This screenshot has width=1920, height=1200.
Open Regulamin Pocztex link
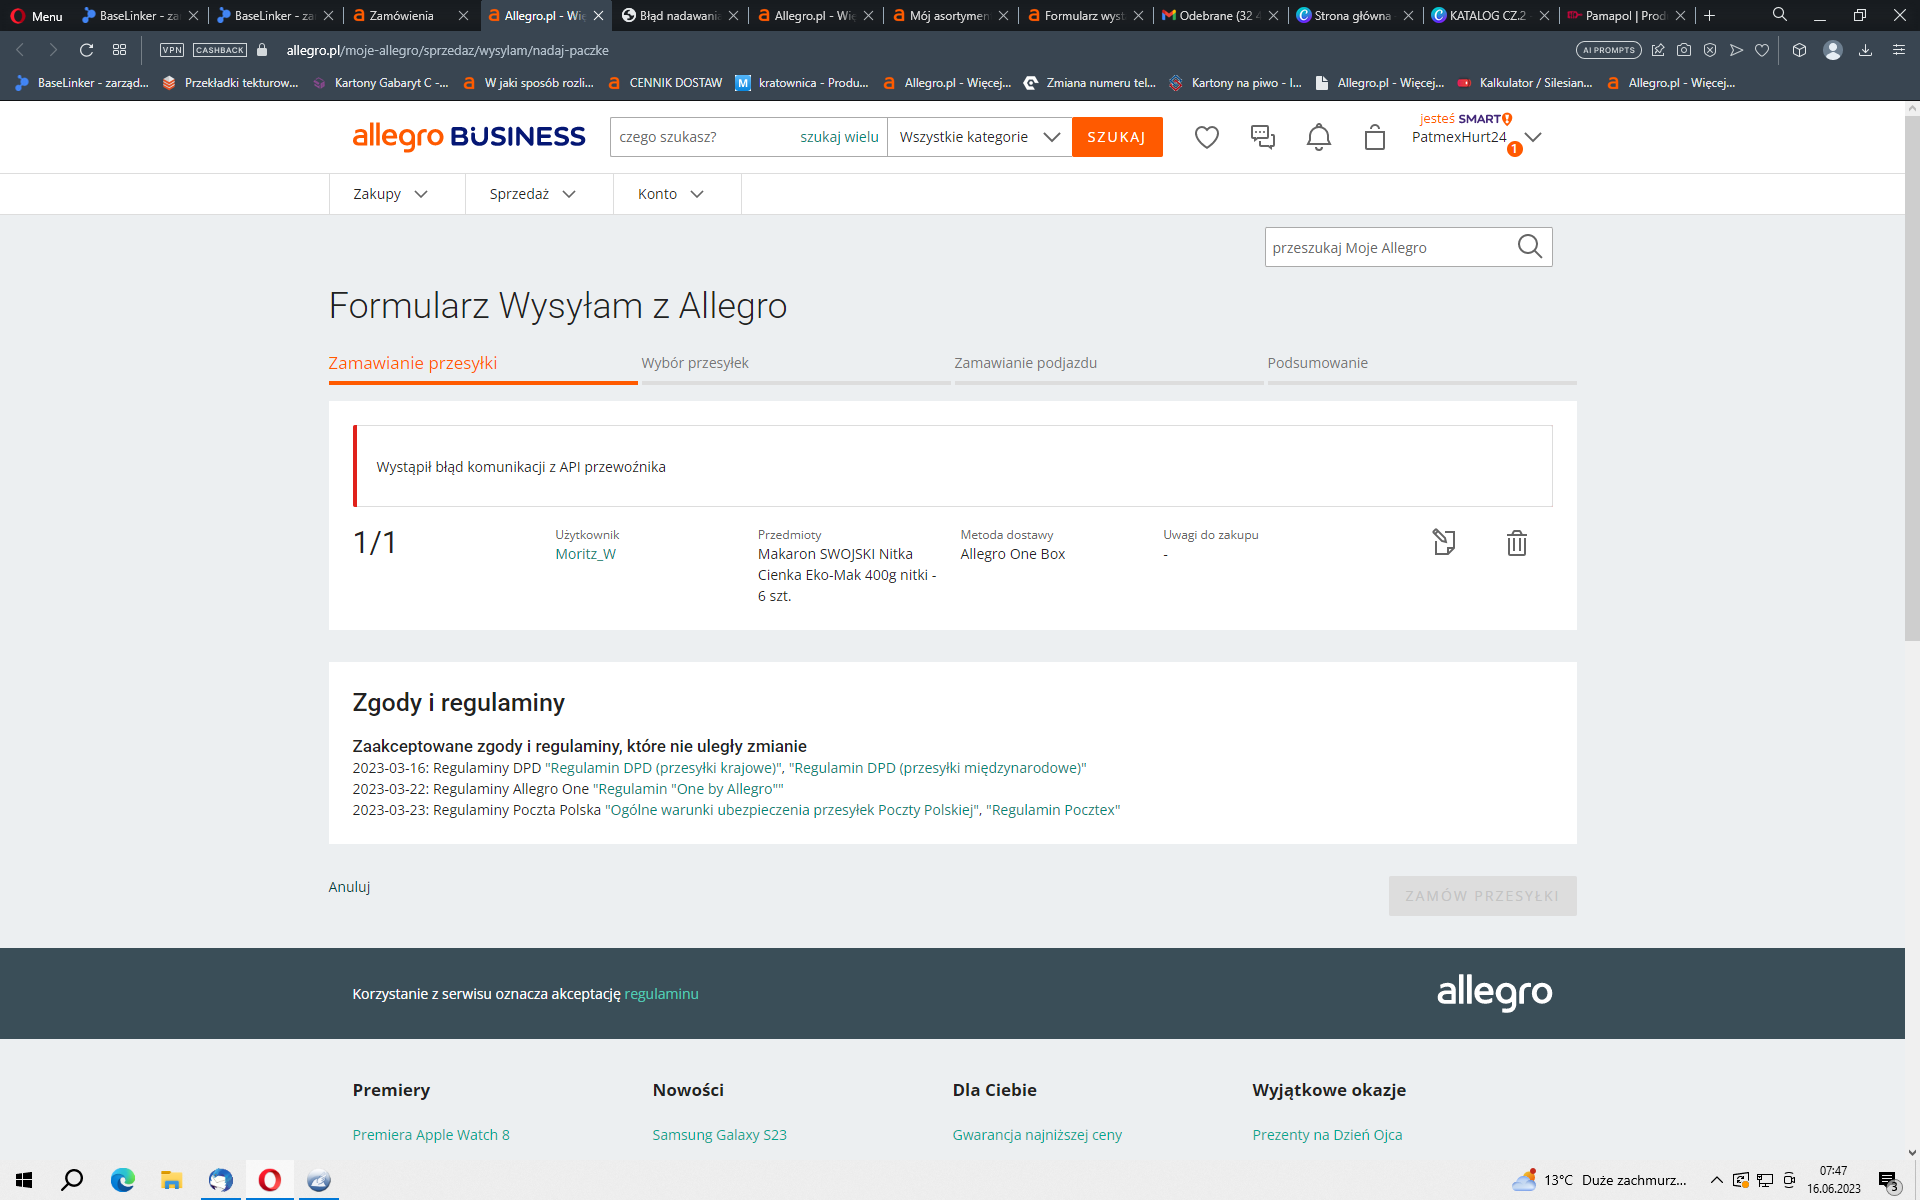coord(1053,810)
